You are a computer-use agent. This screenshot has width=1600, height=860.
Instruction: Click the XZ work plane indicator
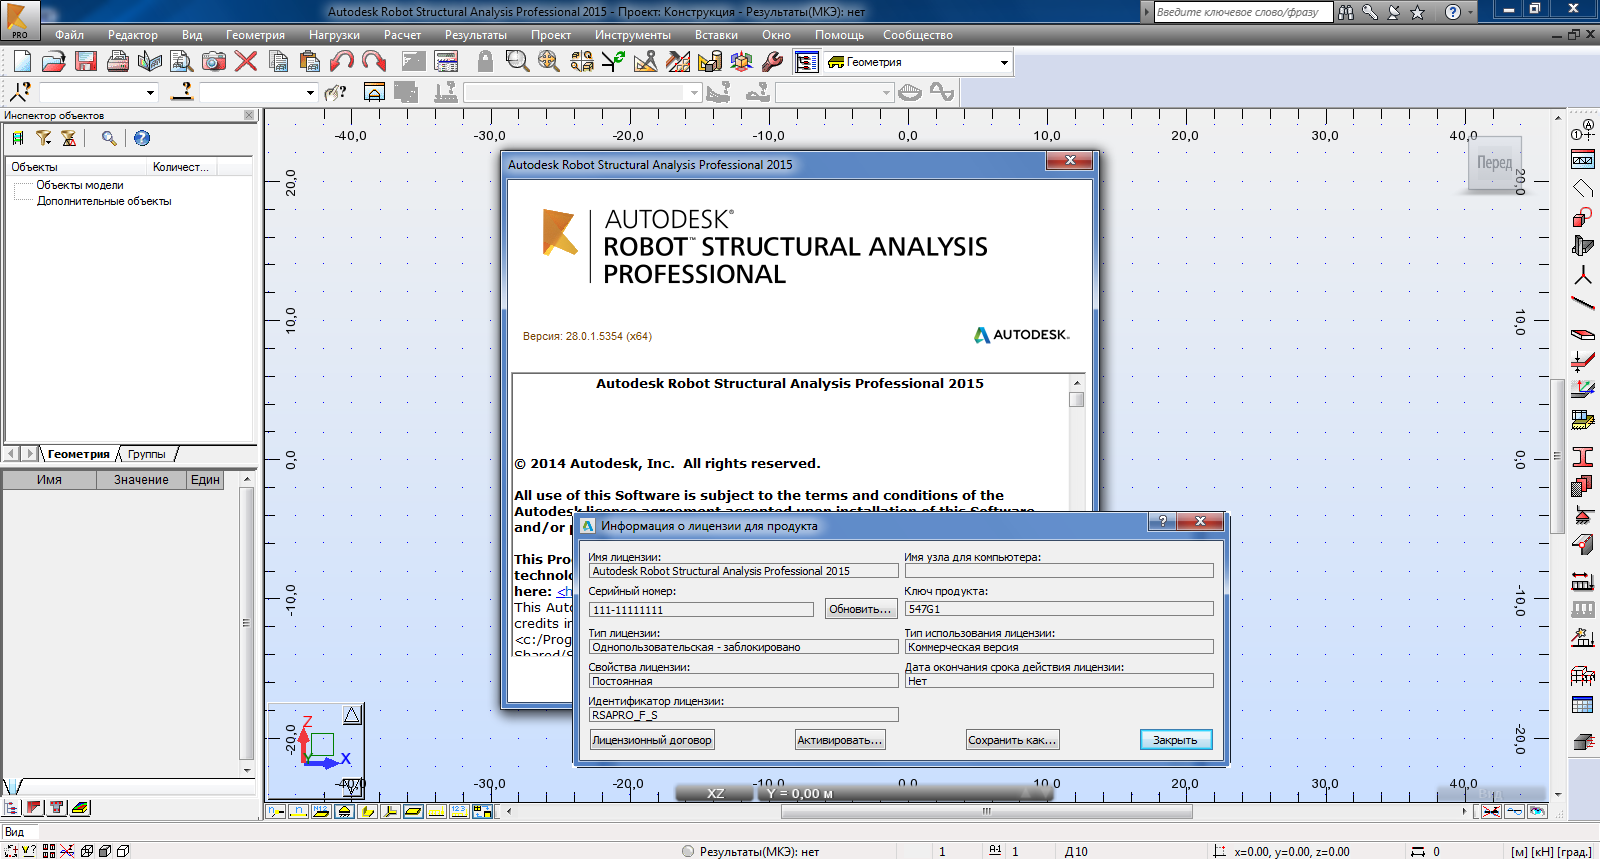click(716, 793)
